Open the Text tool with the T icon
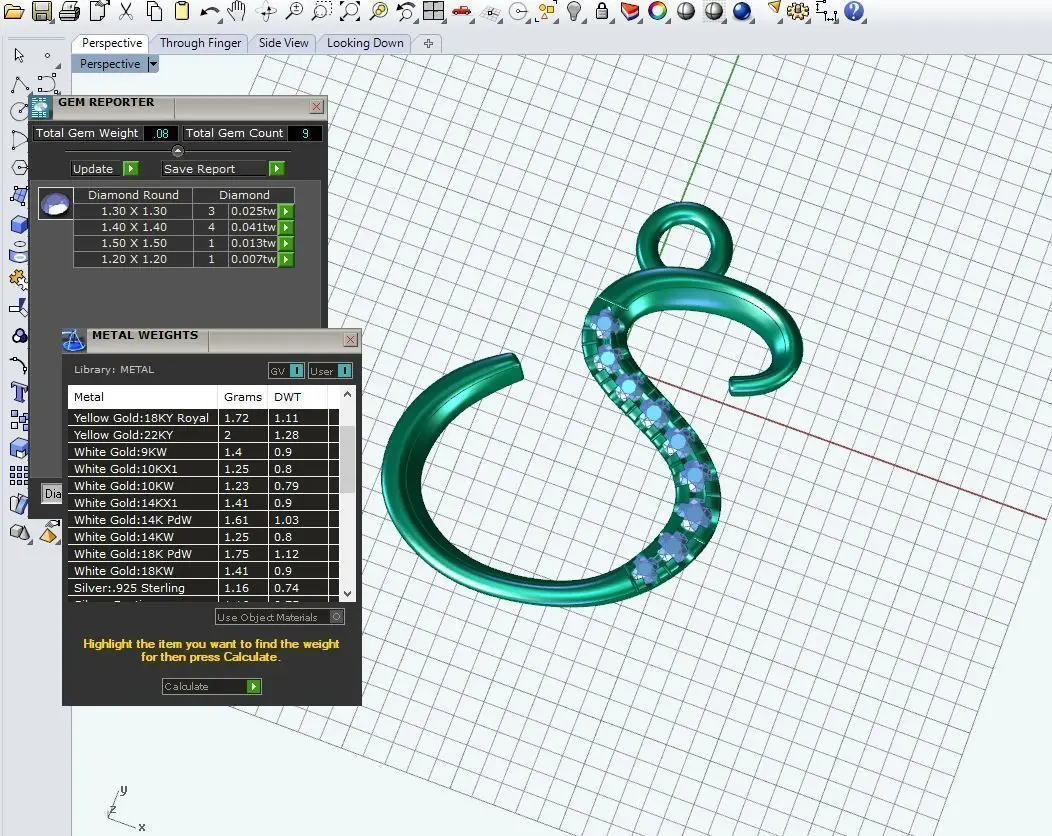Viewport: 1052px width, 836px height. click(x=19, y=392)
